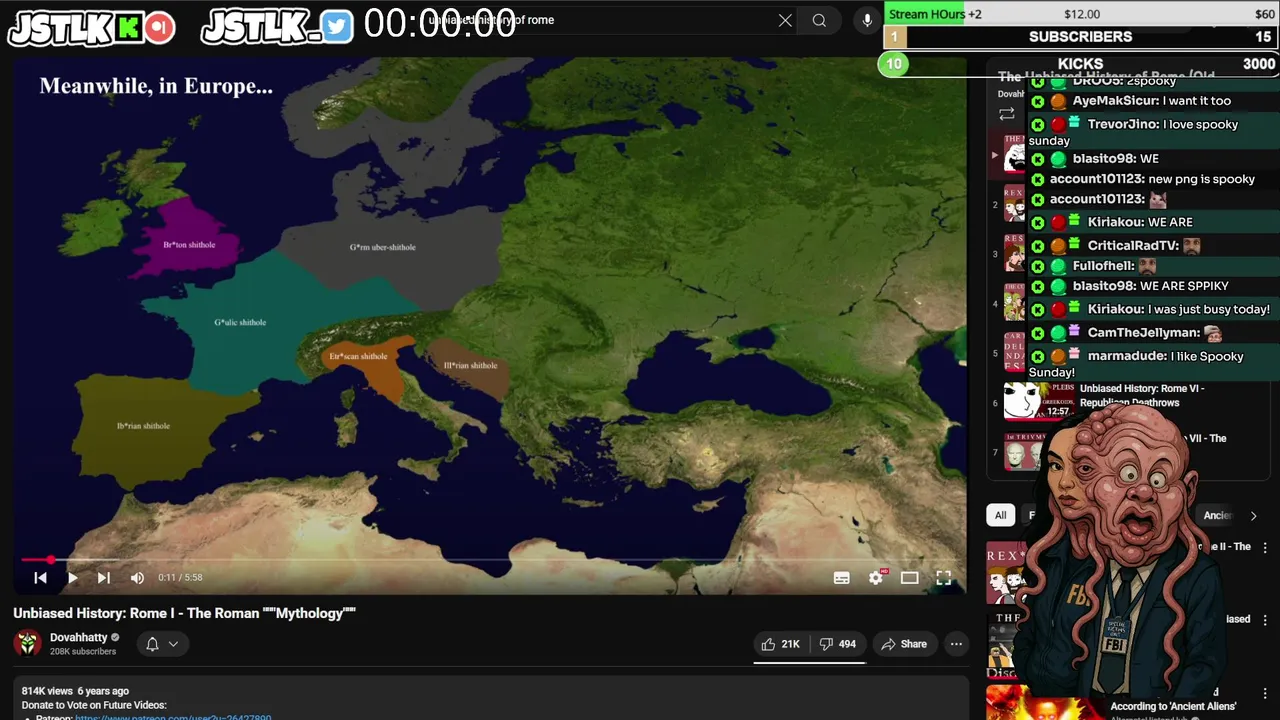Expand the video description box
Image resolution: width=1280 pixels, height=720 pixels.
490,698
